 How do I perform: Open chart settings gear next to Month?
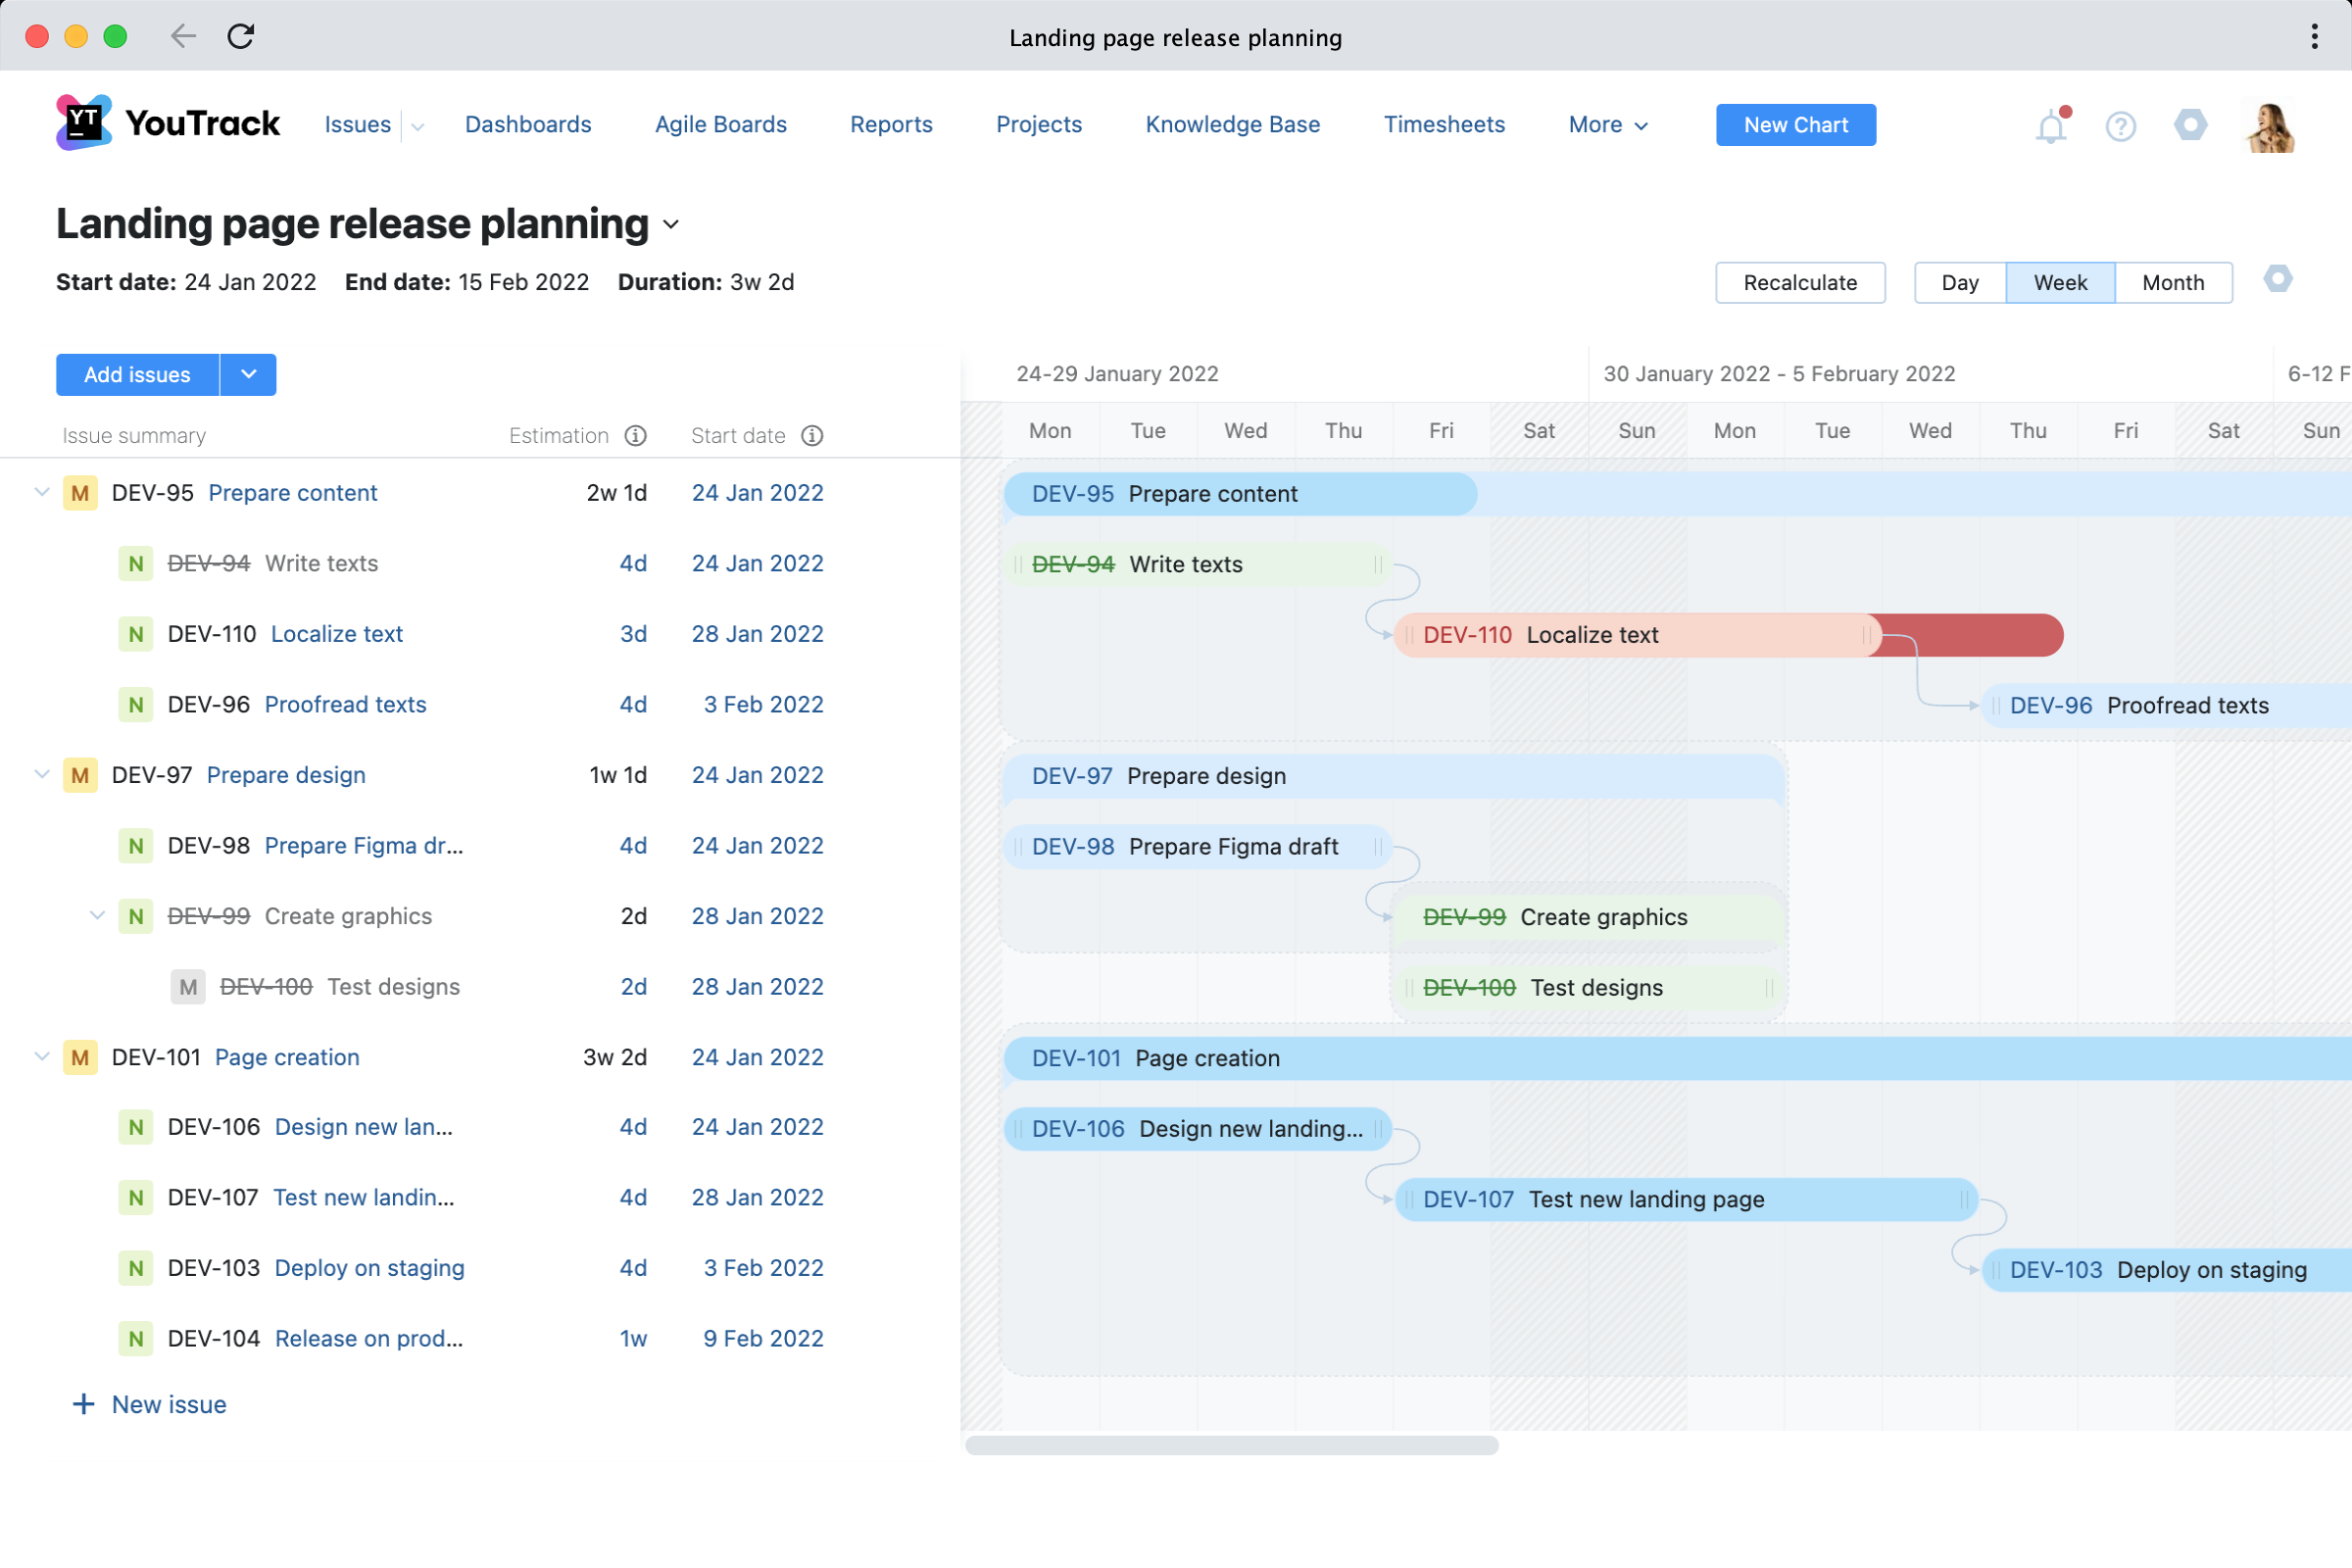click(2277, 279)
